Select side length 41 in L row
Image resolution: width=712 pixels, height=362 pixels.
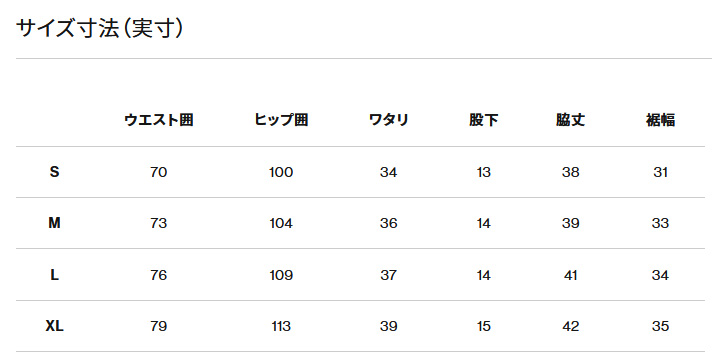tap(570, 275)
